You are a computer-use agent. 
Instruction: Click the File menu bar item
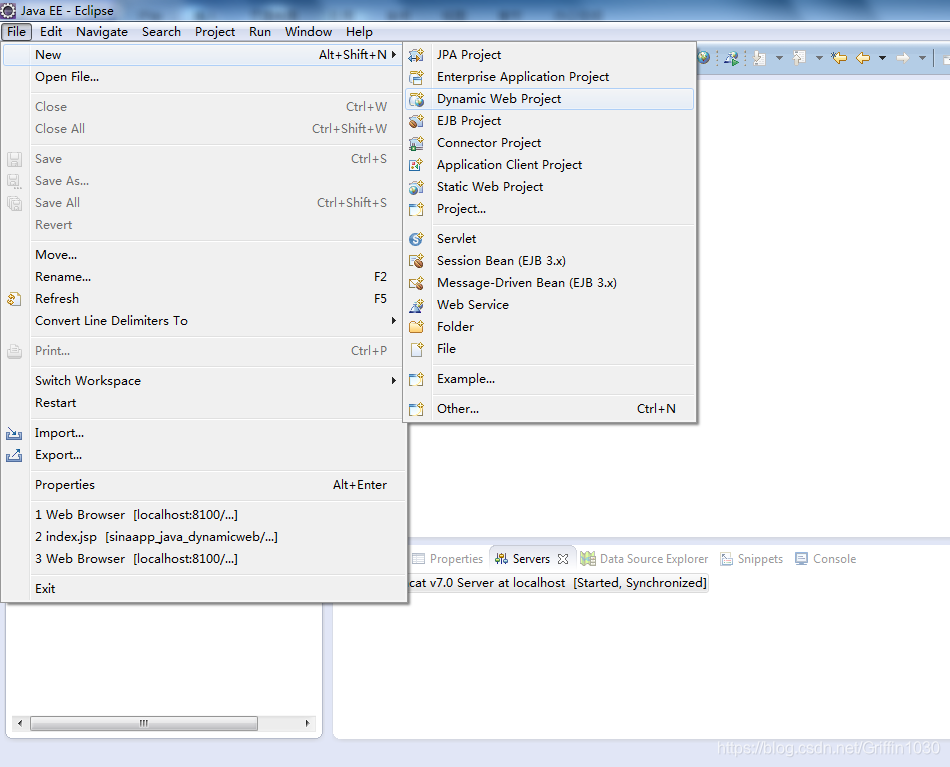[x=16, y=32]
